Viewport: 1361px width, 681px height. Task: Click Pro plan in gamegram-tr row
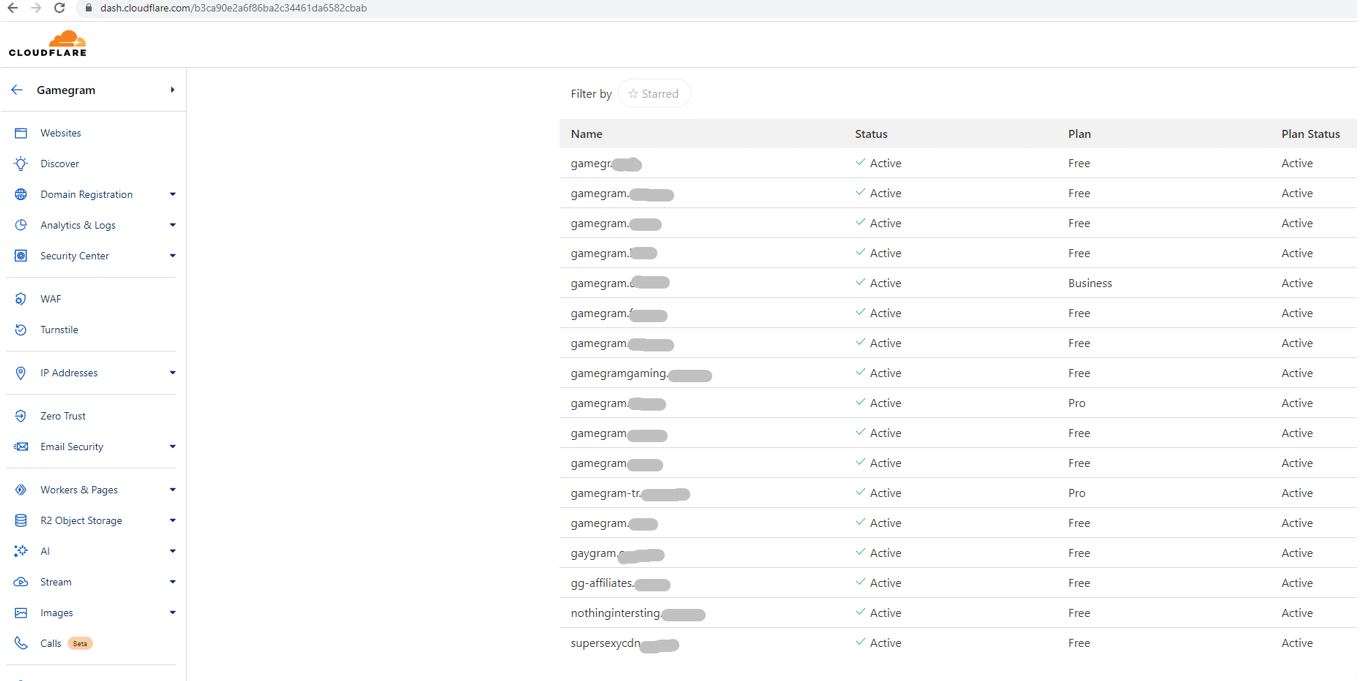[x=1077, y=493]
